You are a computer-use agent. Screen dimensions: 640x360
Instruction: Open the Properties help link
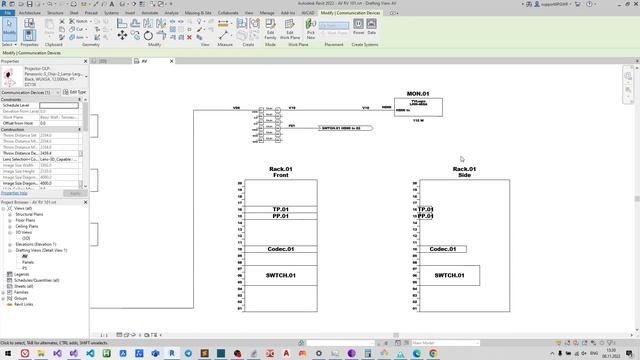[14, 193]
